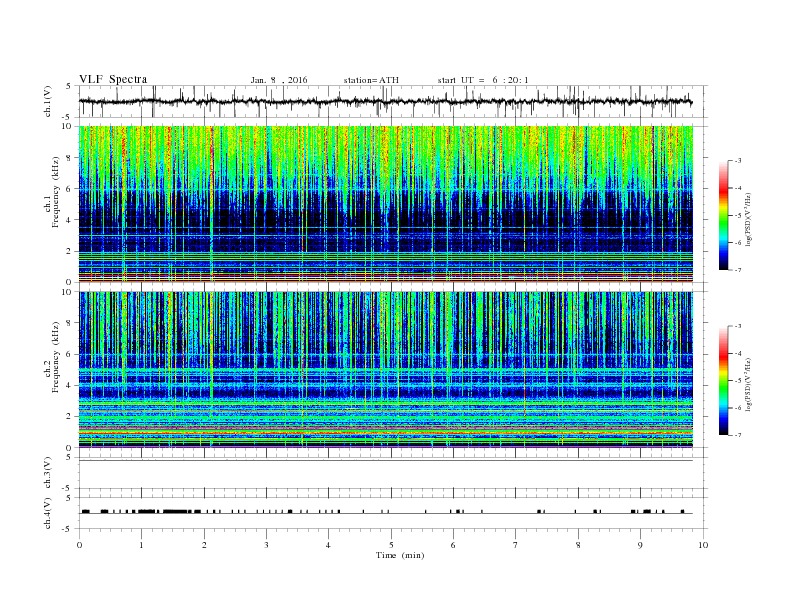Click the "ch.1(V)" waveform axis label
The height and width of the screenshot is (612, 792).
[48, 101]
